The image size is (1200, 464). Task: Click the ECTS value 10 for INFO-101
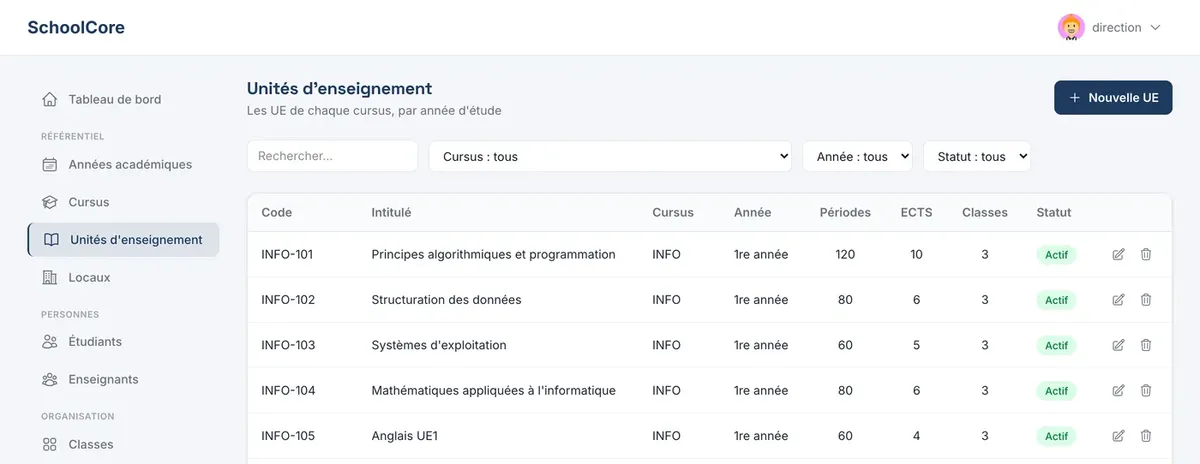click(917, 254)
